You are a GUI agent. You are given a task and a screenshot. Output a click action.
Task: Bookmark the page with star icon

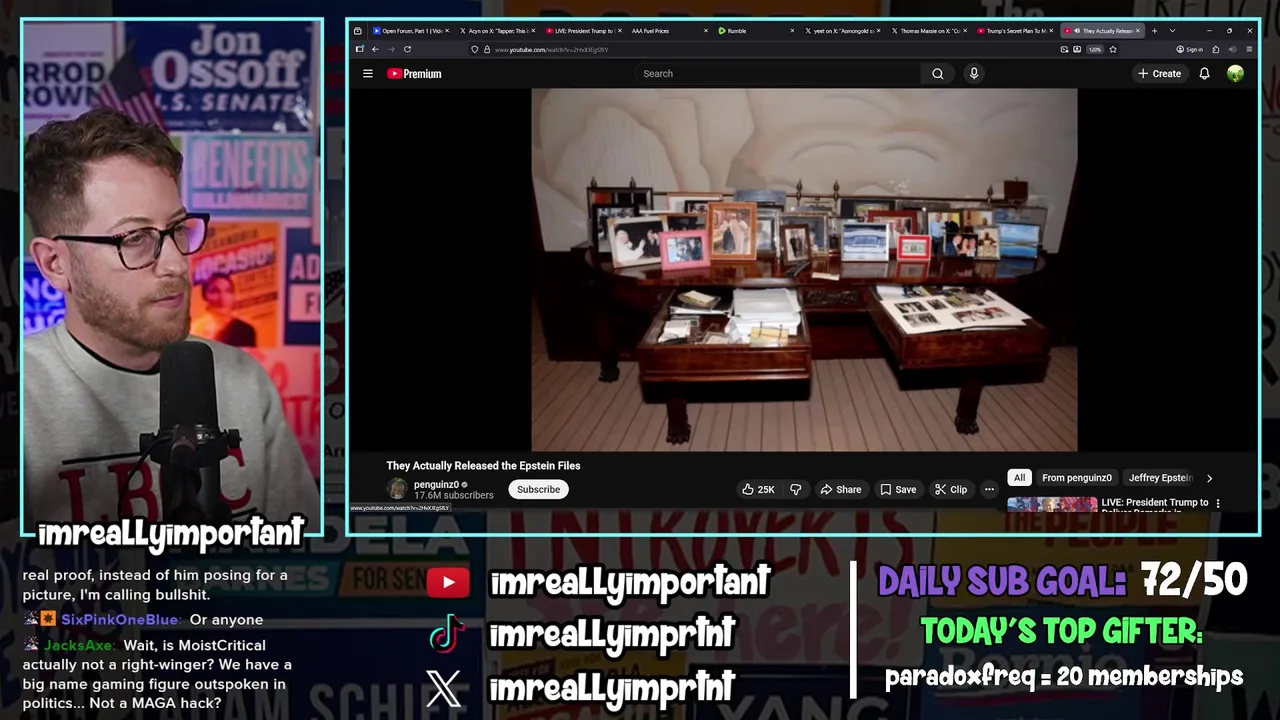(1113, 49)
